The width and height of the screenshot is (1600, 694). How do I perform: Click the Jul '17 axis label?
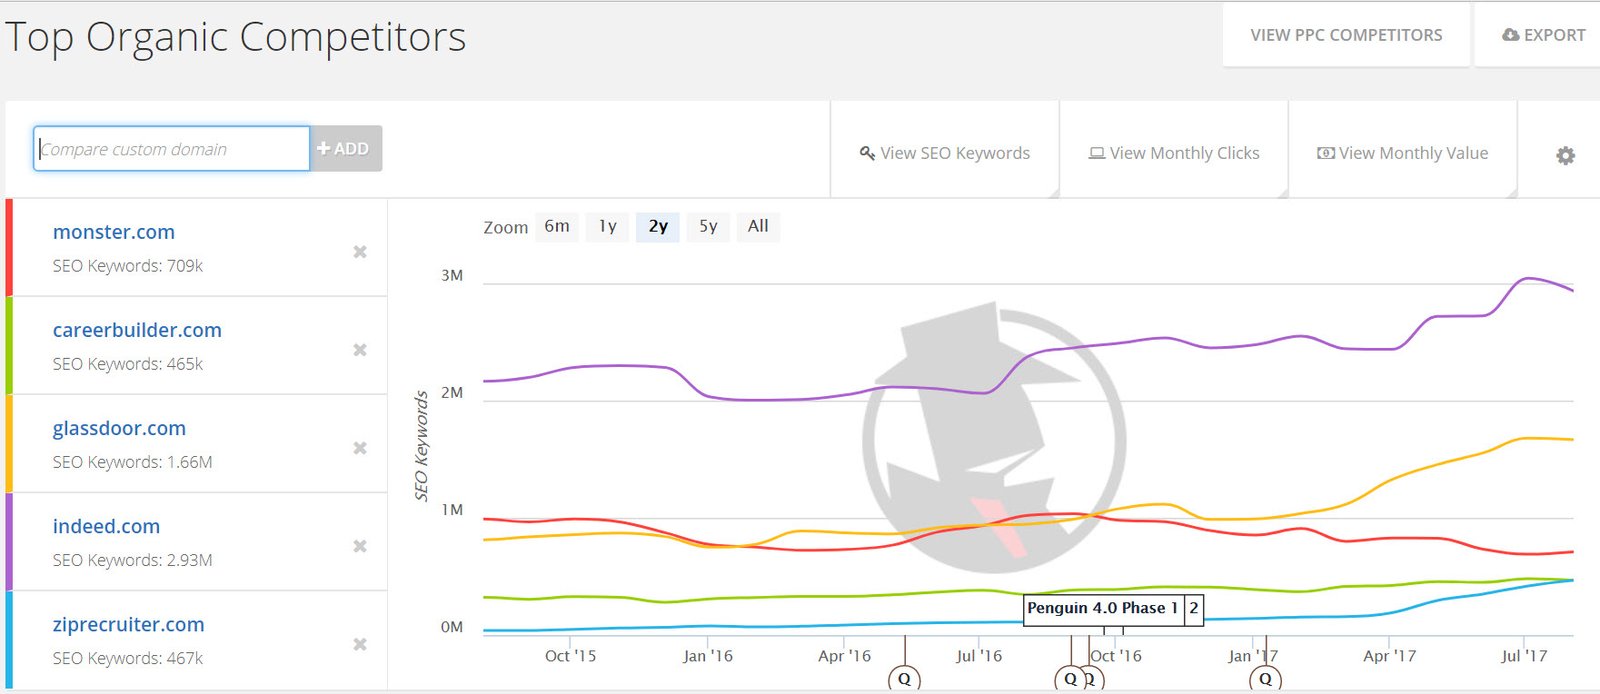coord(1524,656)
